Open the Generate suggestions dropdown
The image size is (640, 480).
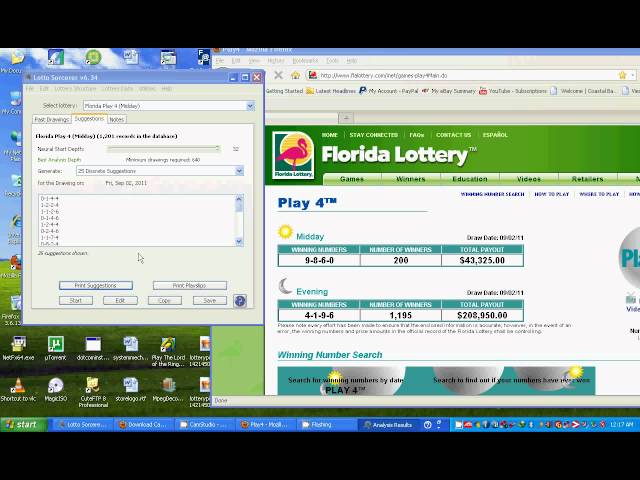(239, 171)
